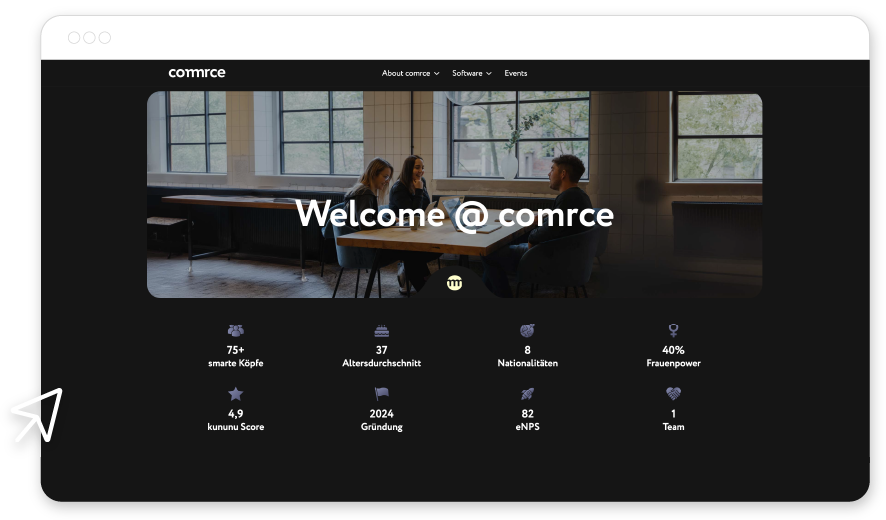Click the comrce logo in header
The height and width of the screenshot is (520, 886).
point(197,72)
